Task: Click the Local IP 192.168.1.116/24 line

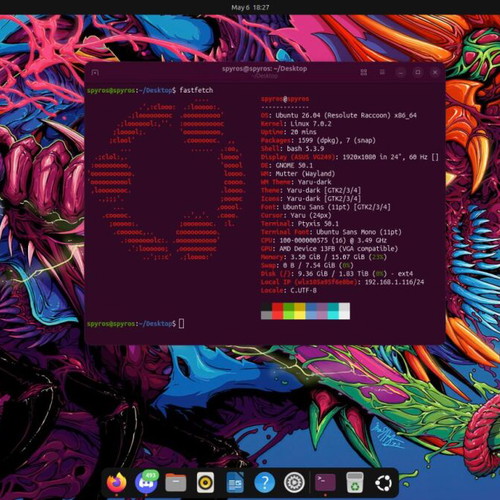Action: [342, 282]
